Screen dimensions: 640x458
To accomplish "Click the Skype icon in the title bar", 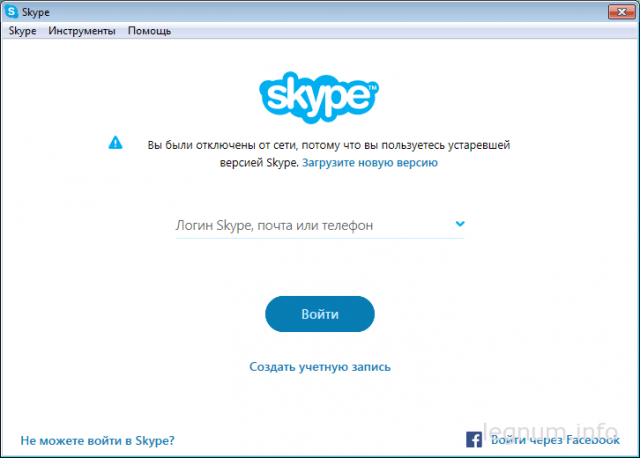I will coord(11,12).
